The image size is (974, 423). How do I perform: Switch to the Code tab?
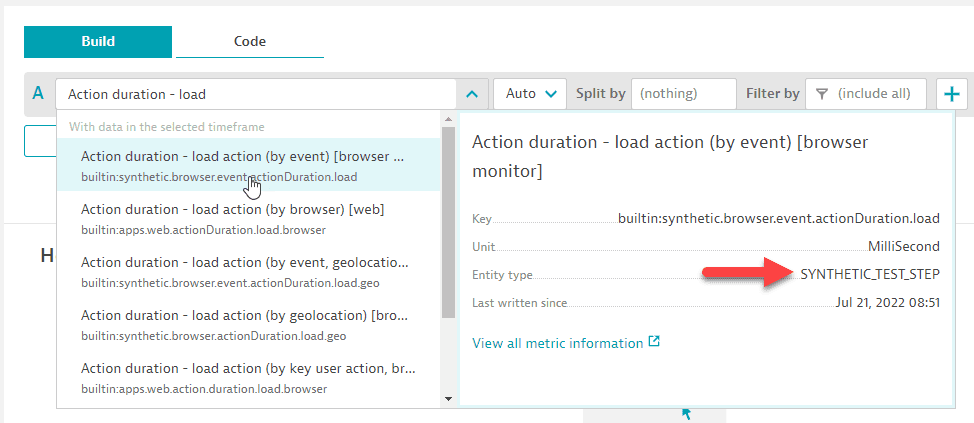(249, 41)
